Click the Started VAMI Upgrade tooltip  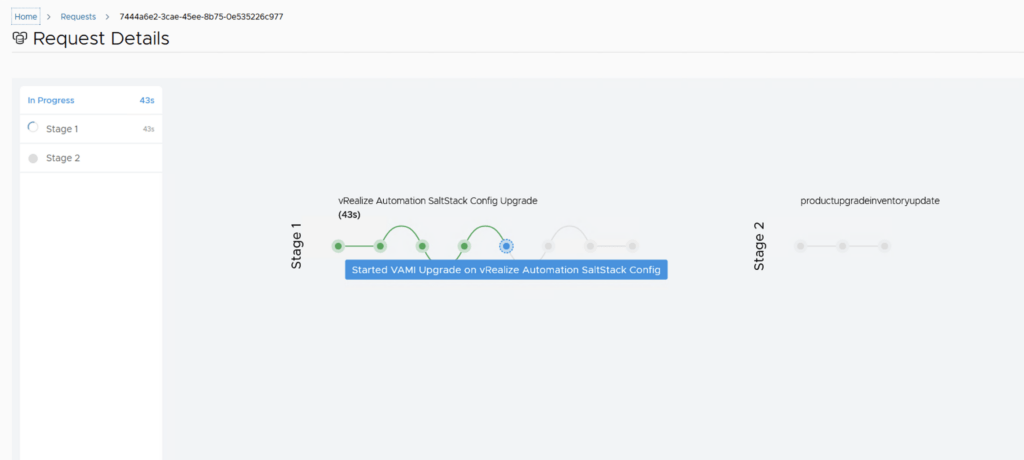506,270
